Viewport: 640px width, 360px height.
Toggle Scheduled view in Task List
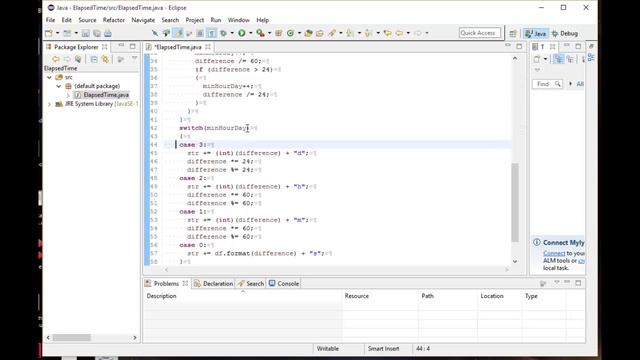[x=570, y=60]
